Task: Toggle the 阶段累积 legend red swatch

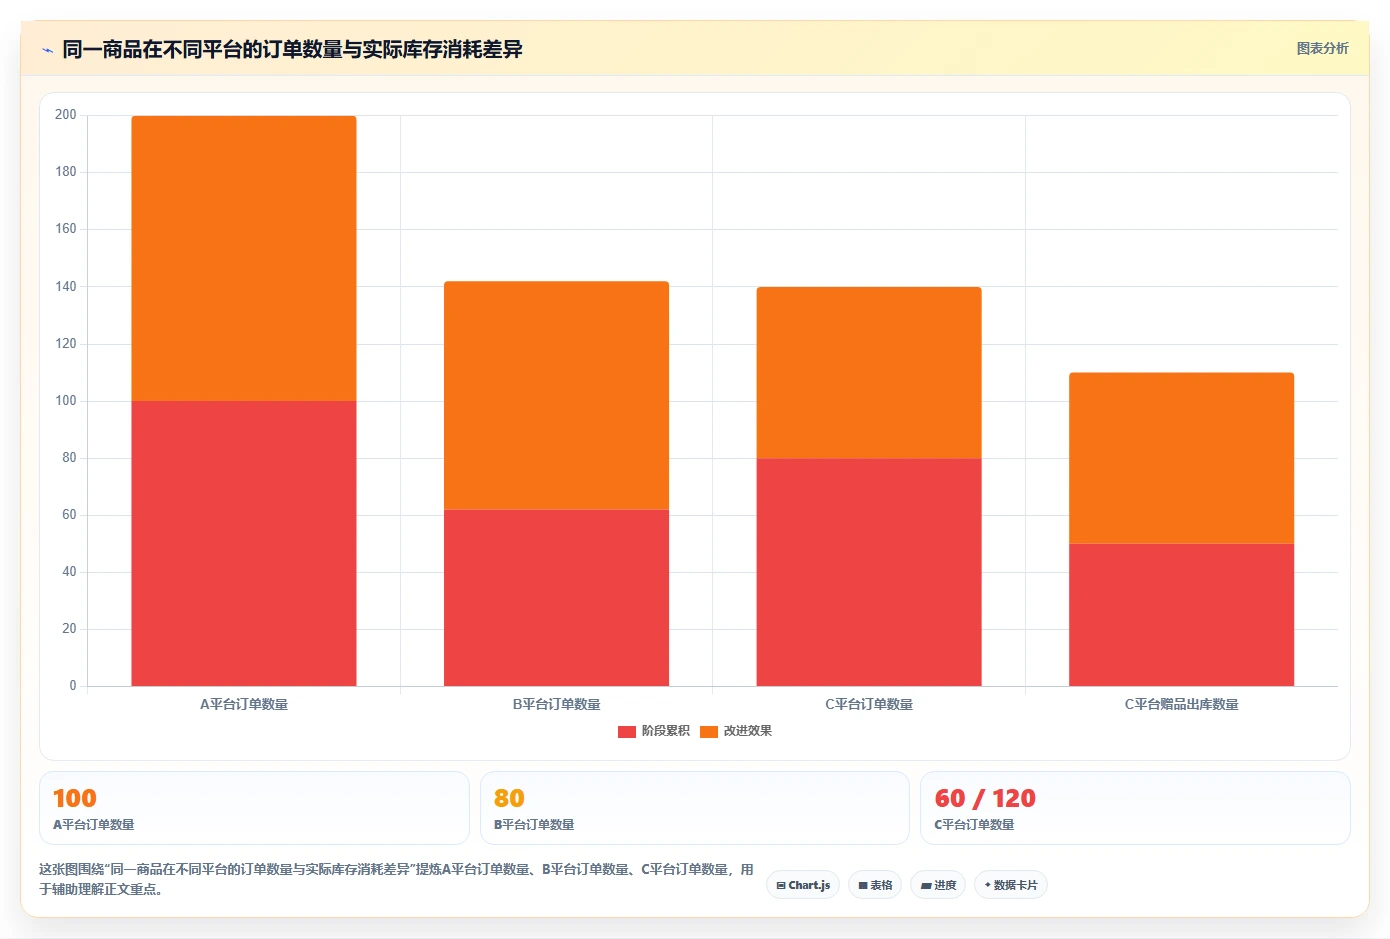Action: tap(627, 731)
